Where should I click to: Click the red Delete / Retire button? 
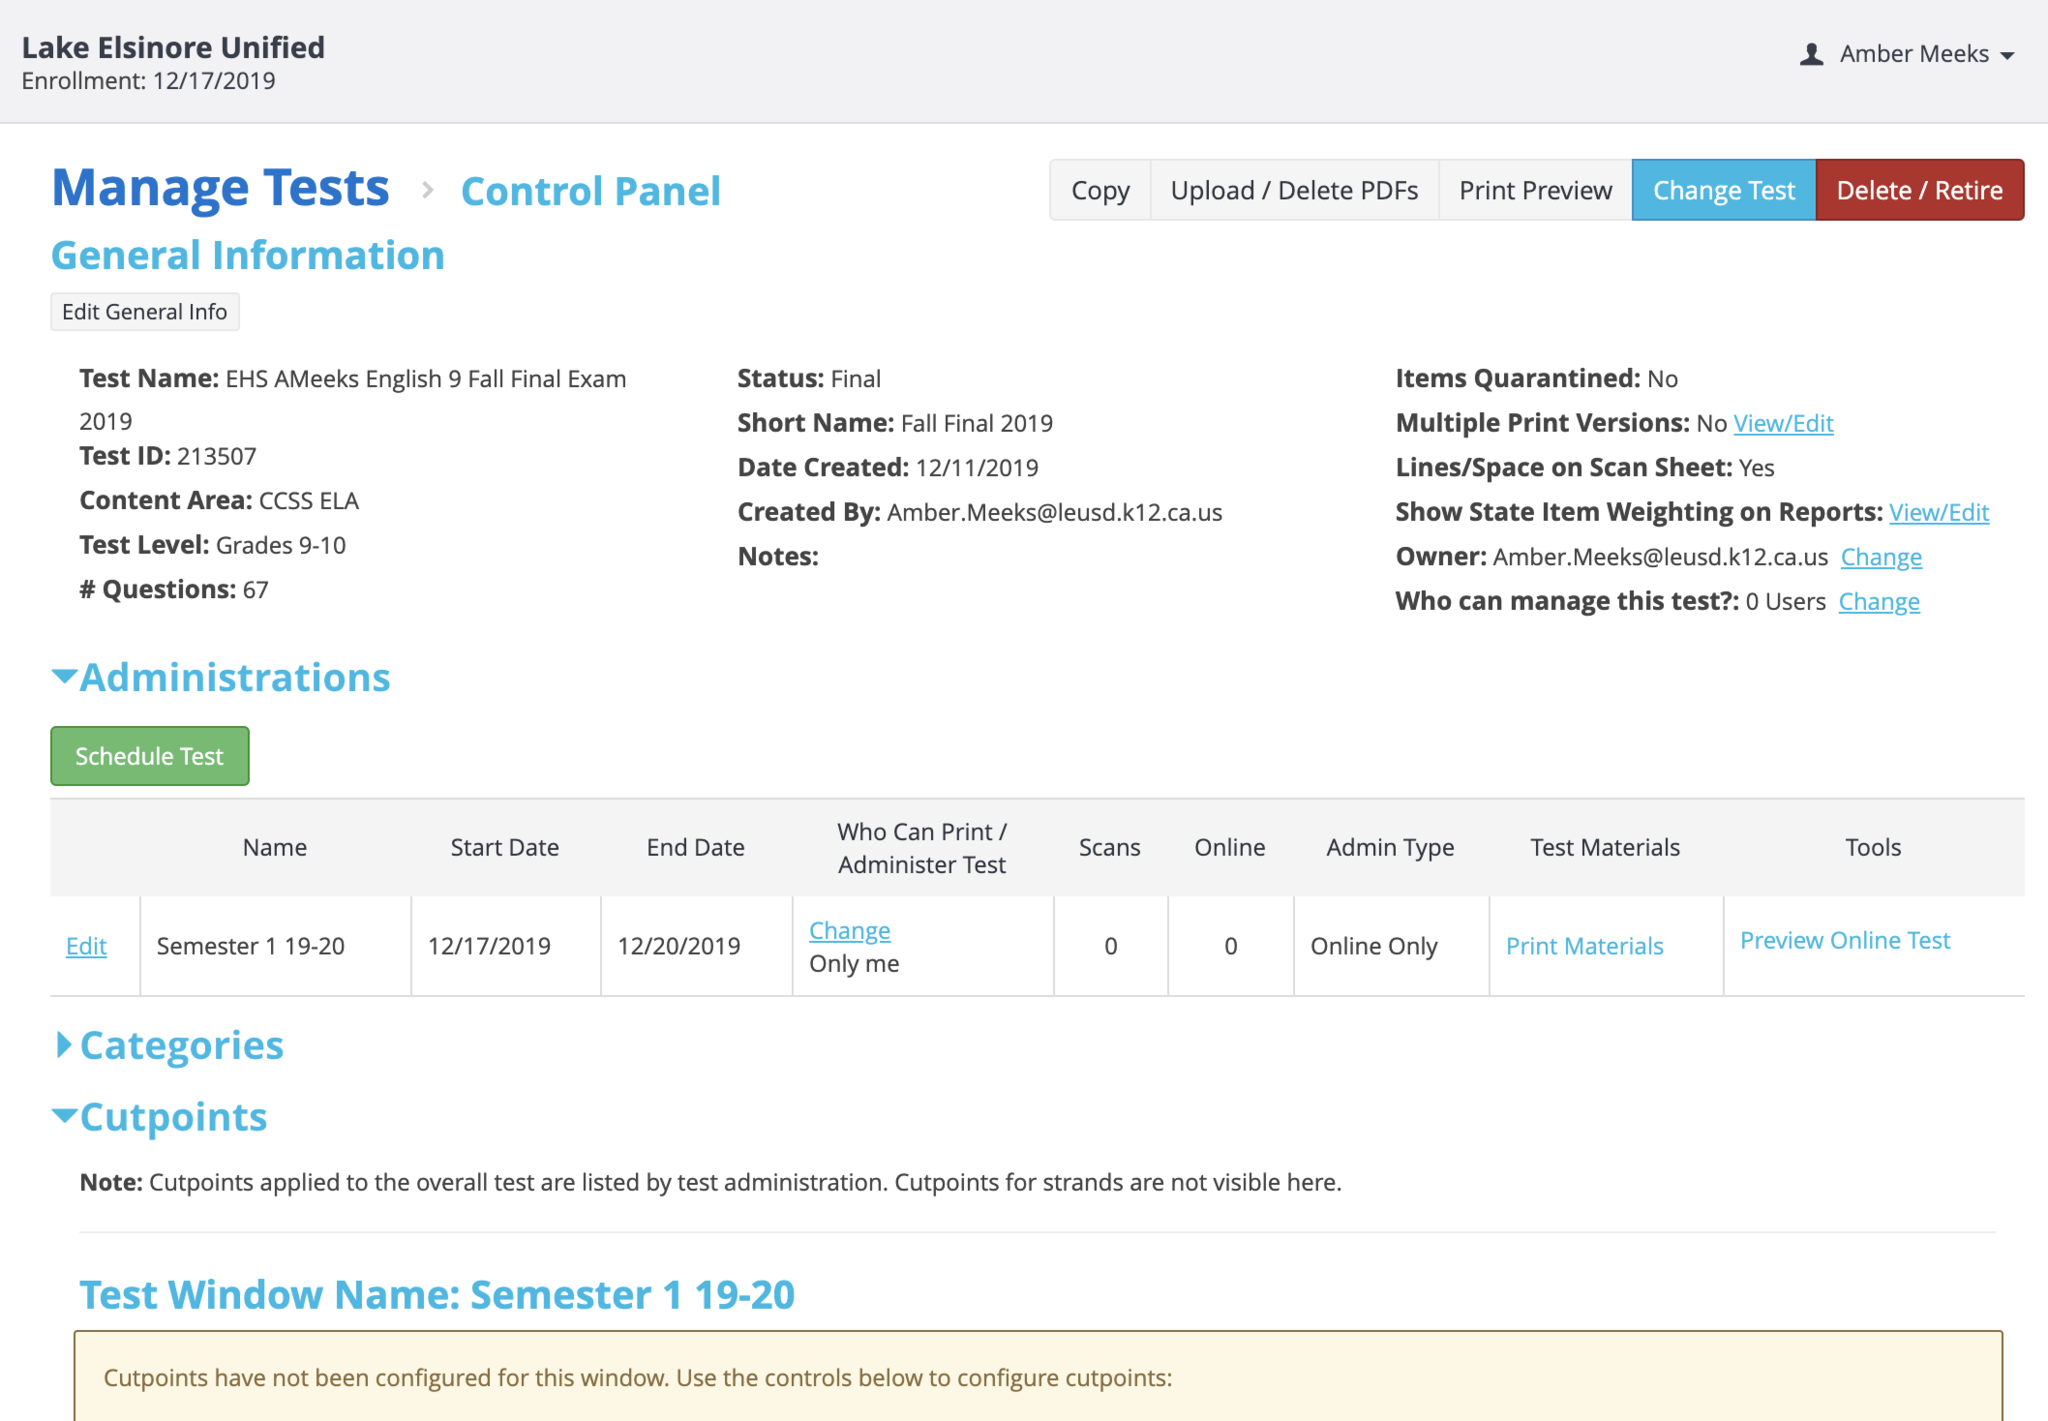coord(1919,190)
